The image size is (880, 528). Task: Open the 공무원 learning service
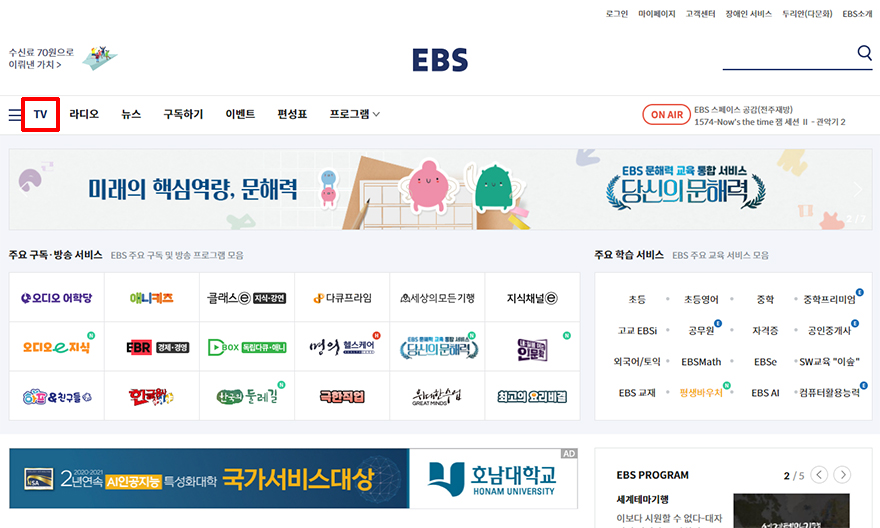[701, 330]
